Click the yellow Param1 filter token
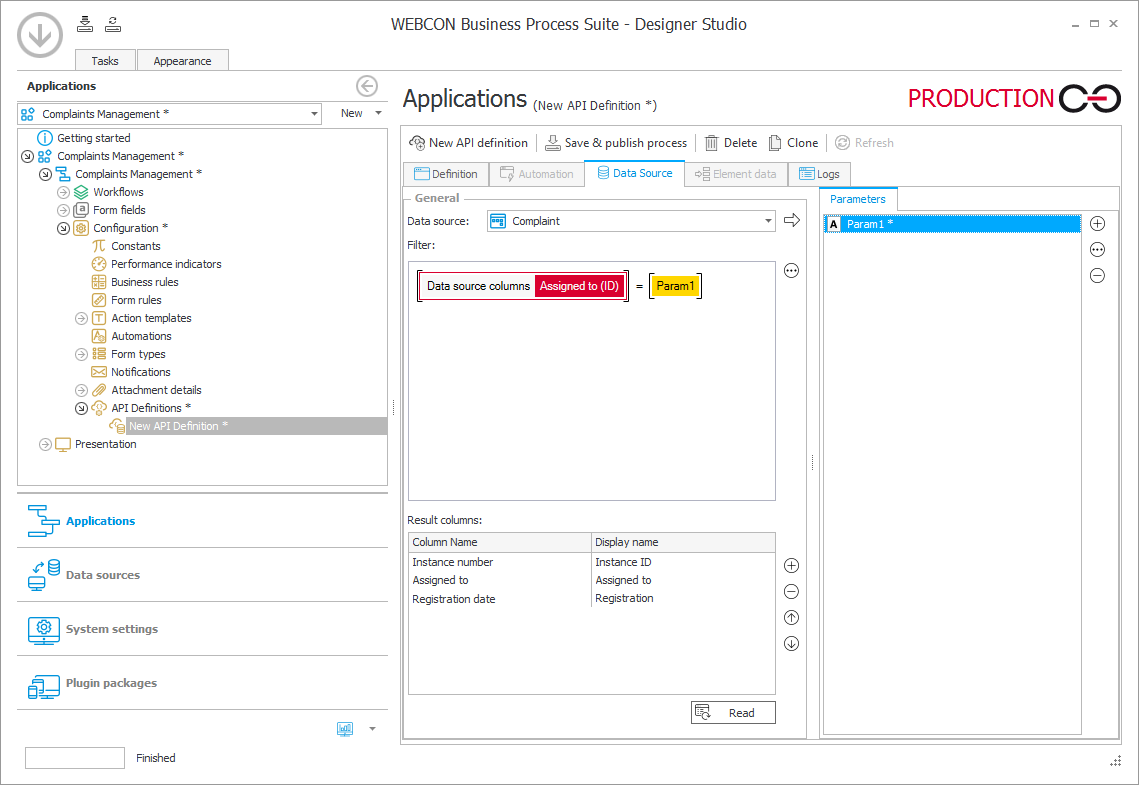The width and height of the screenshot is (1139, 785). click(676, 285)
